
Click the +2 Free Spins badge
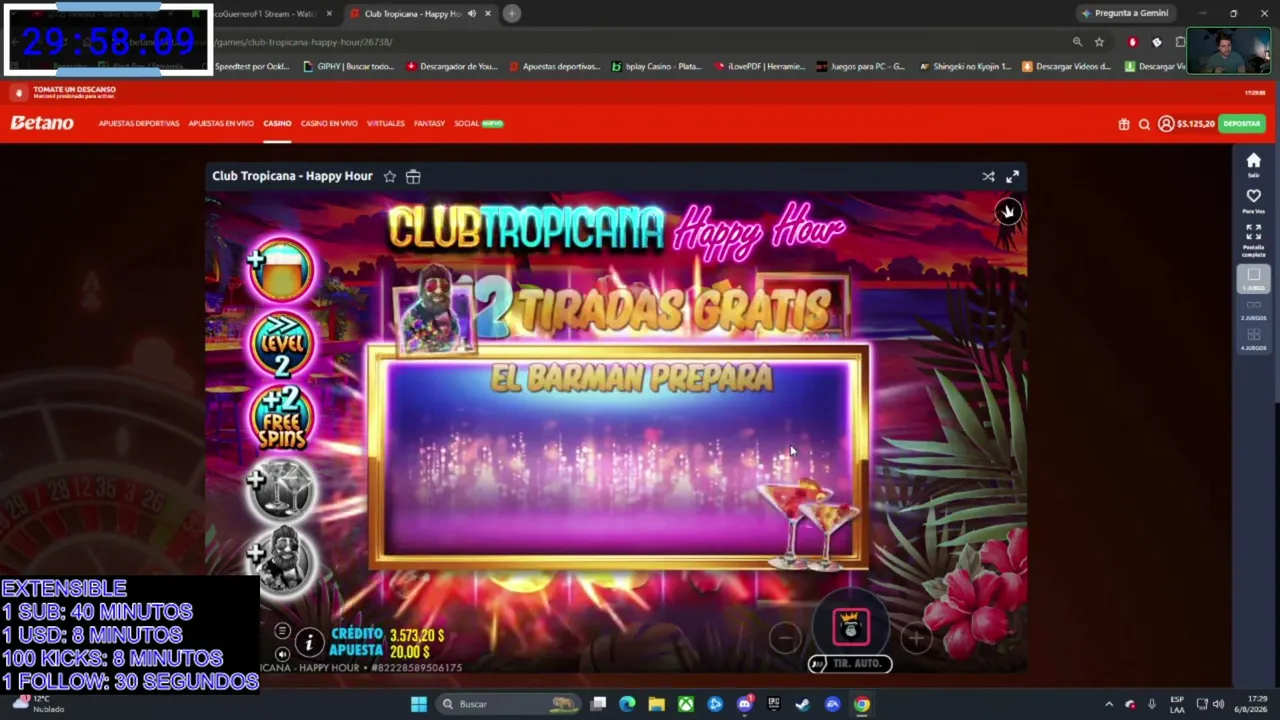point(281,418)
